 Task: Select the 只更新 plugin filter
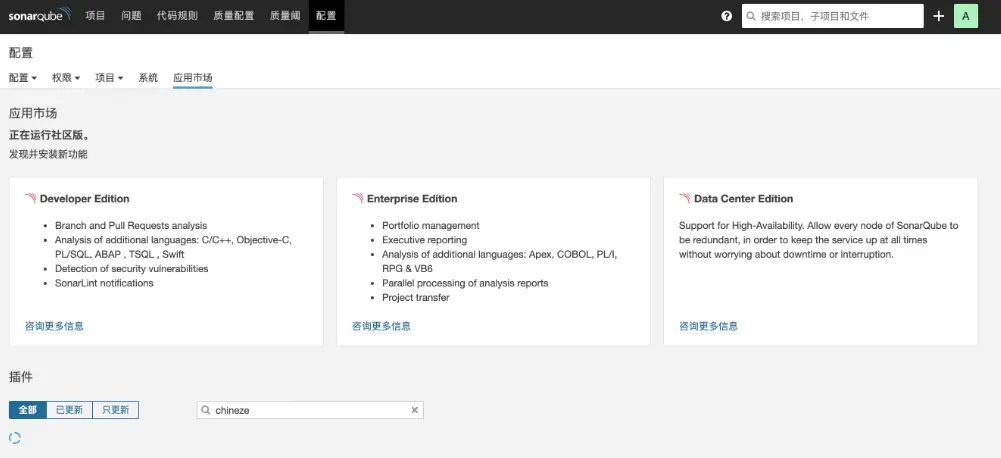[116, 410]
